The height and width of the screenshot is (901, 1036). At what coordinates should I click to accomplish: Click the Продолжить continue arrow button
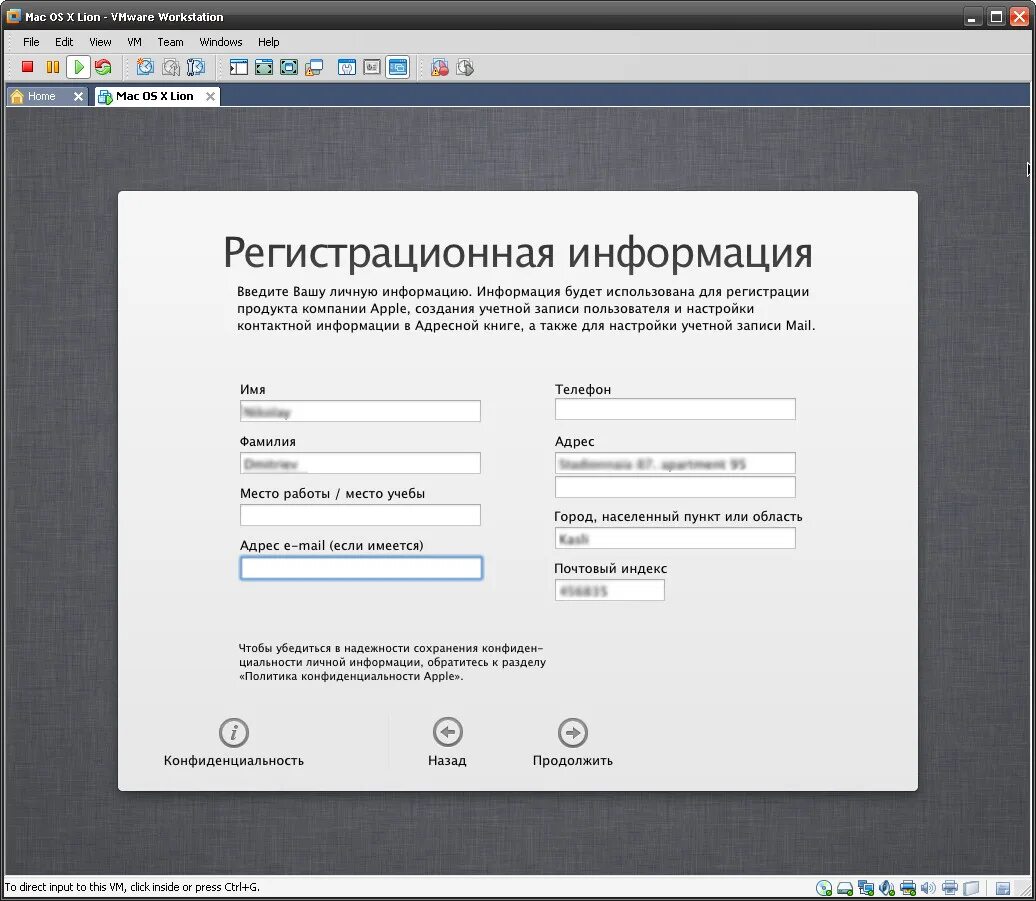click(573, 732)
